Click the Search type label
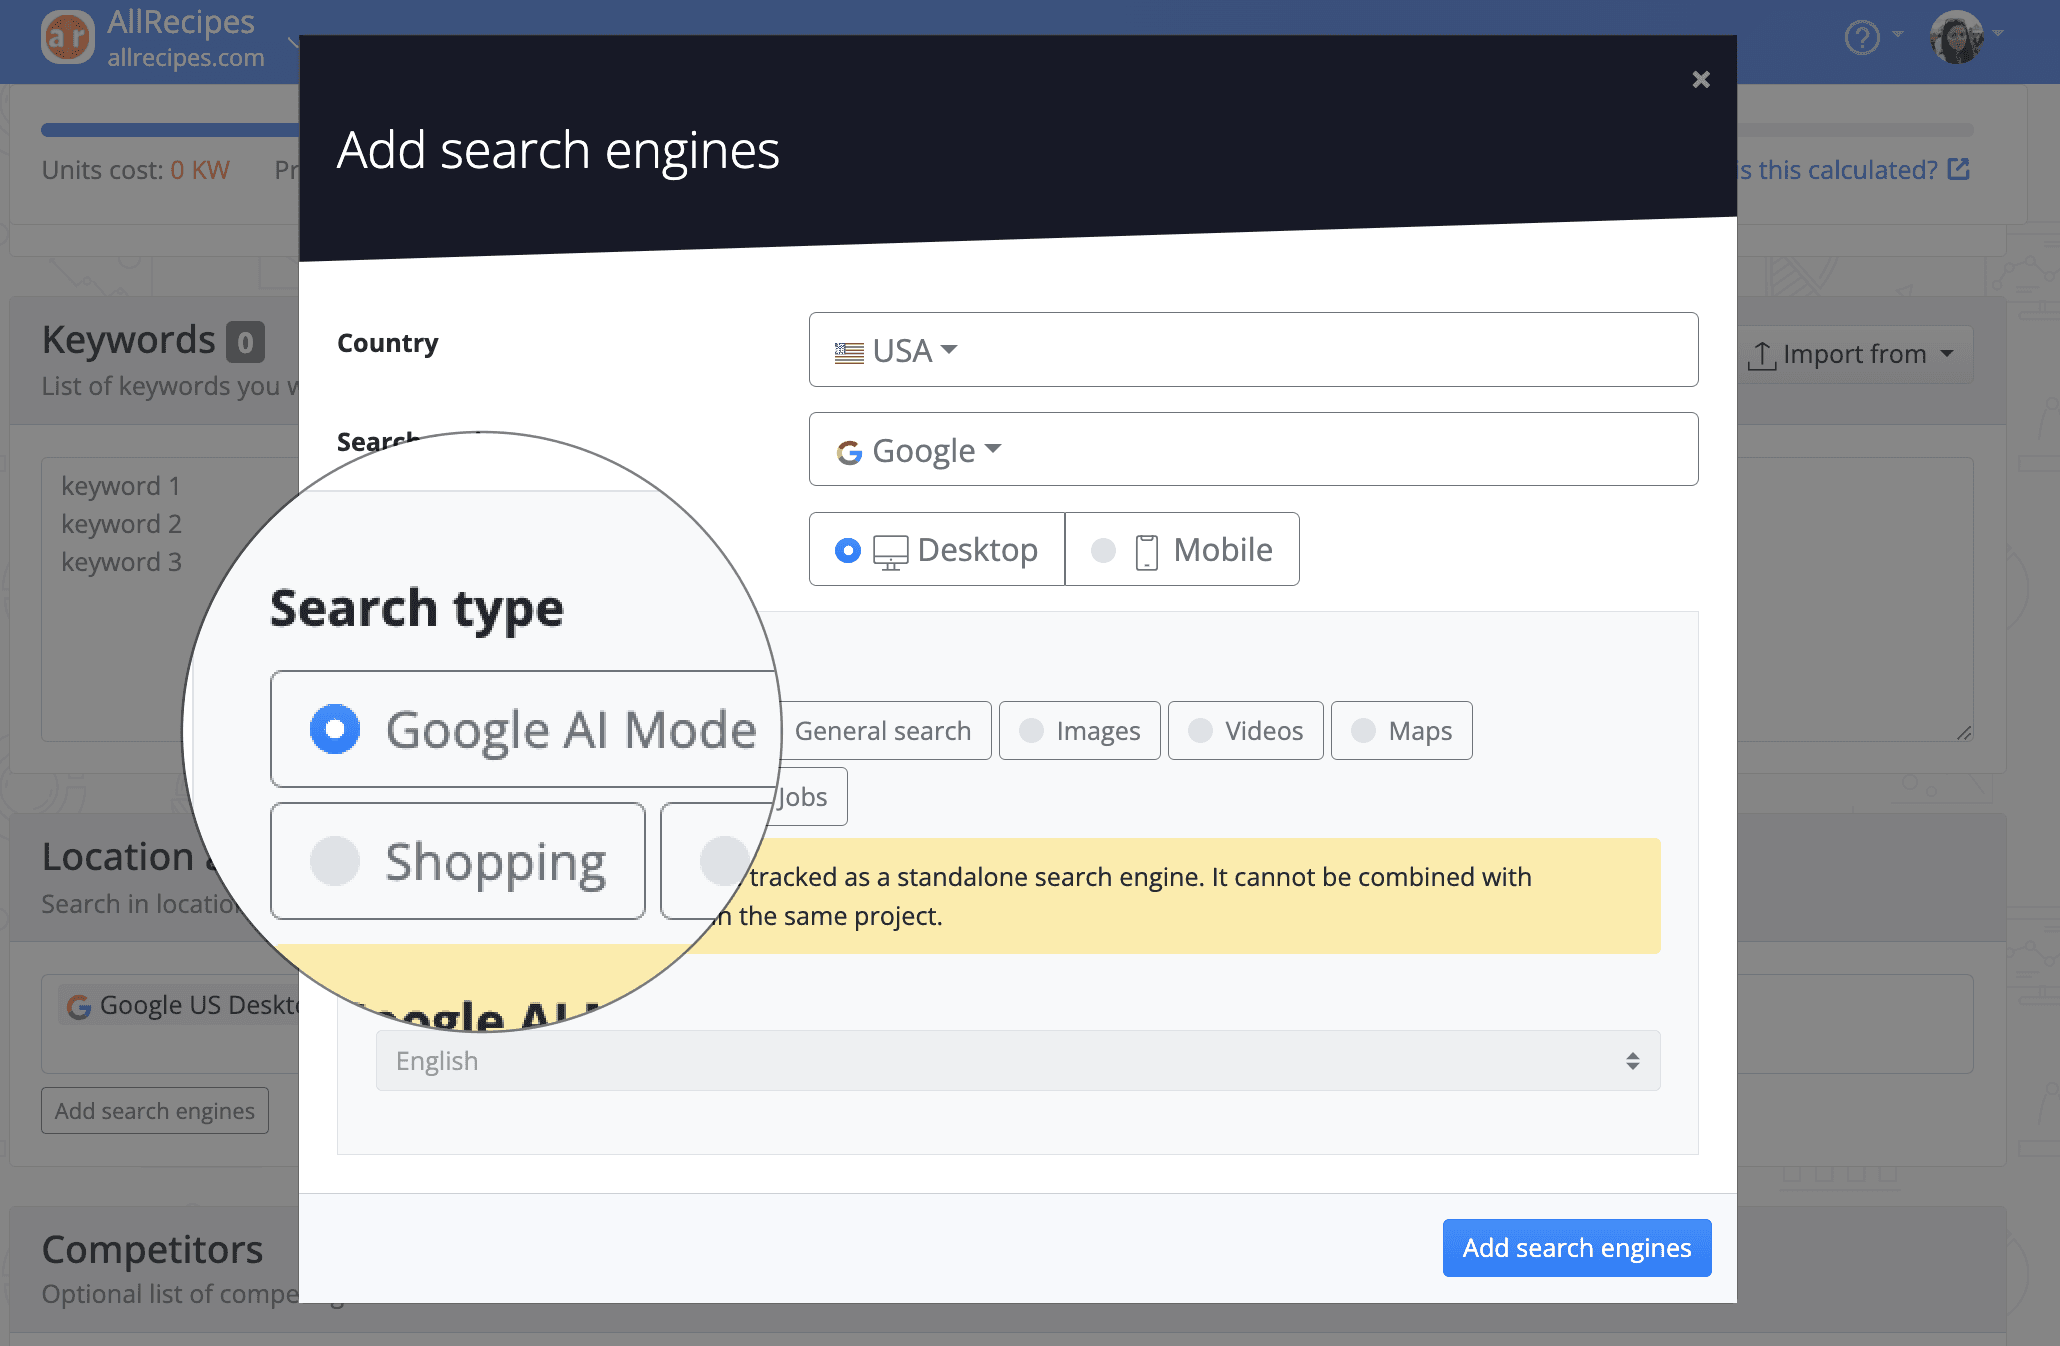Viewport: 2060px width, 1346px height. click(x=416, y=609)
